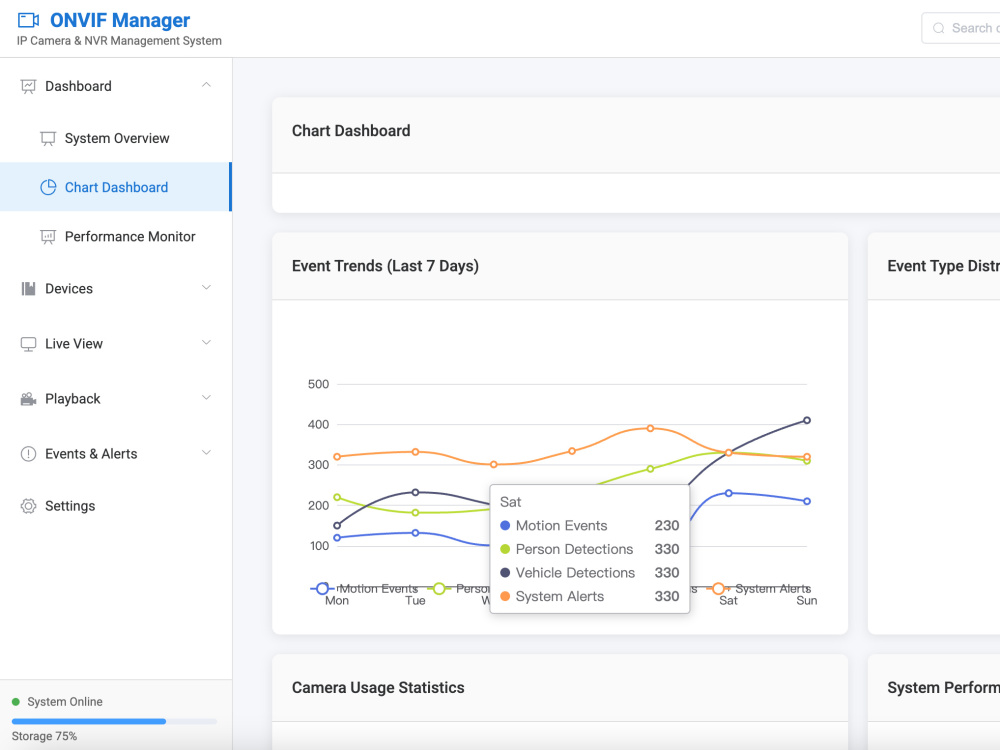Expand the Devices submenu chevron
The image size is (1000, 750).
[206, 288]
